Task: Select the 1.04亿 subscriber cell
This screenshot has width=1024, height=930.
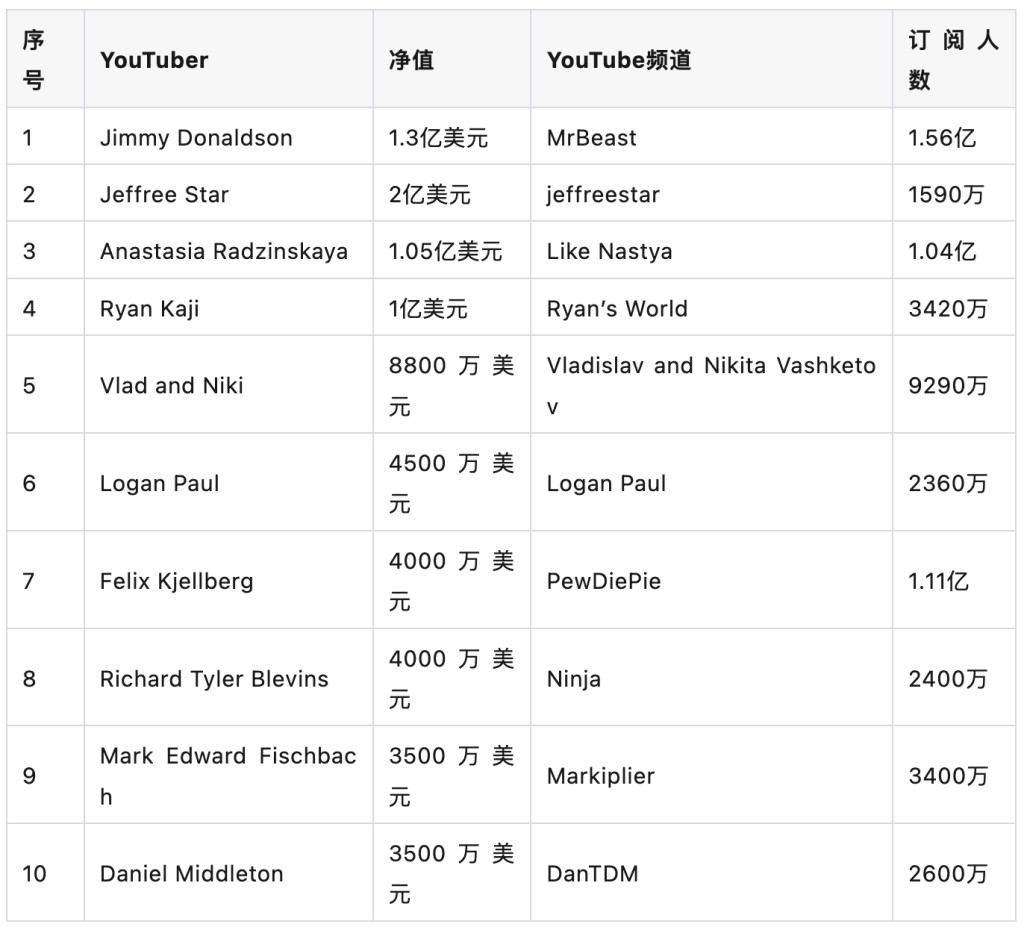Action: click(x=954, y=250)
